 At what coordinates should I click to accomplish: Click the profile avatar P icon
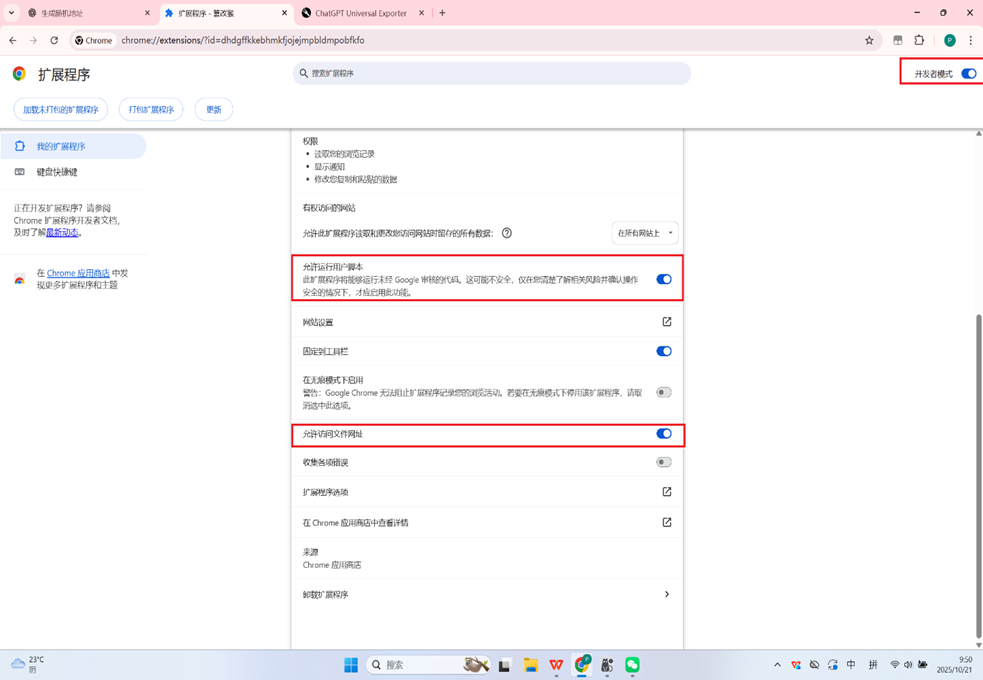click(948, 41)
